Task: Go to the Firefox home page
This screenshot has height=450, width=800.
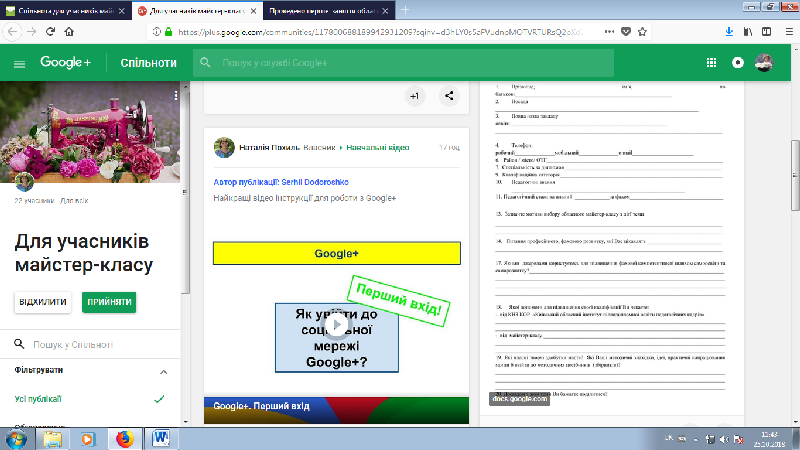Action: (x=69, y=32)
